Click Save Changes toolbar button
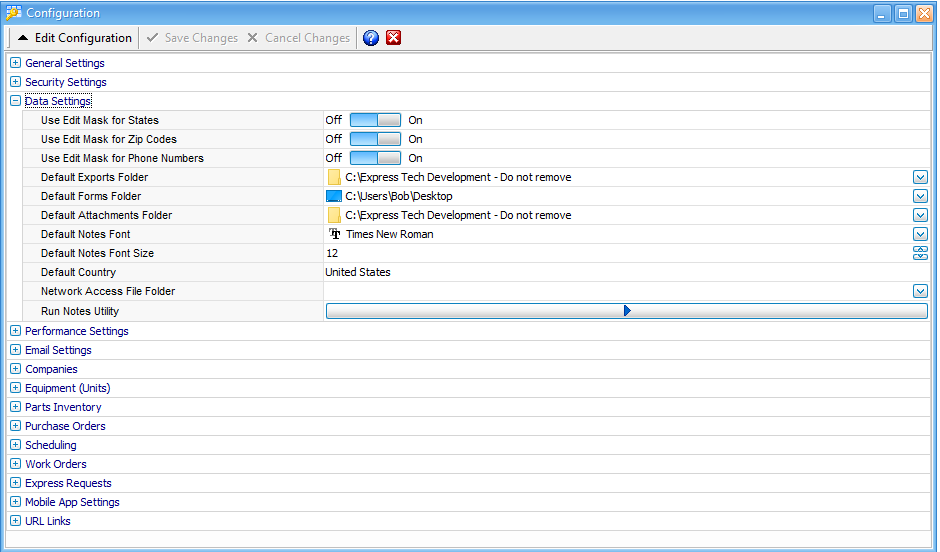The image size is (940, 552). [x=192, y=38]
